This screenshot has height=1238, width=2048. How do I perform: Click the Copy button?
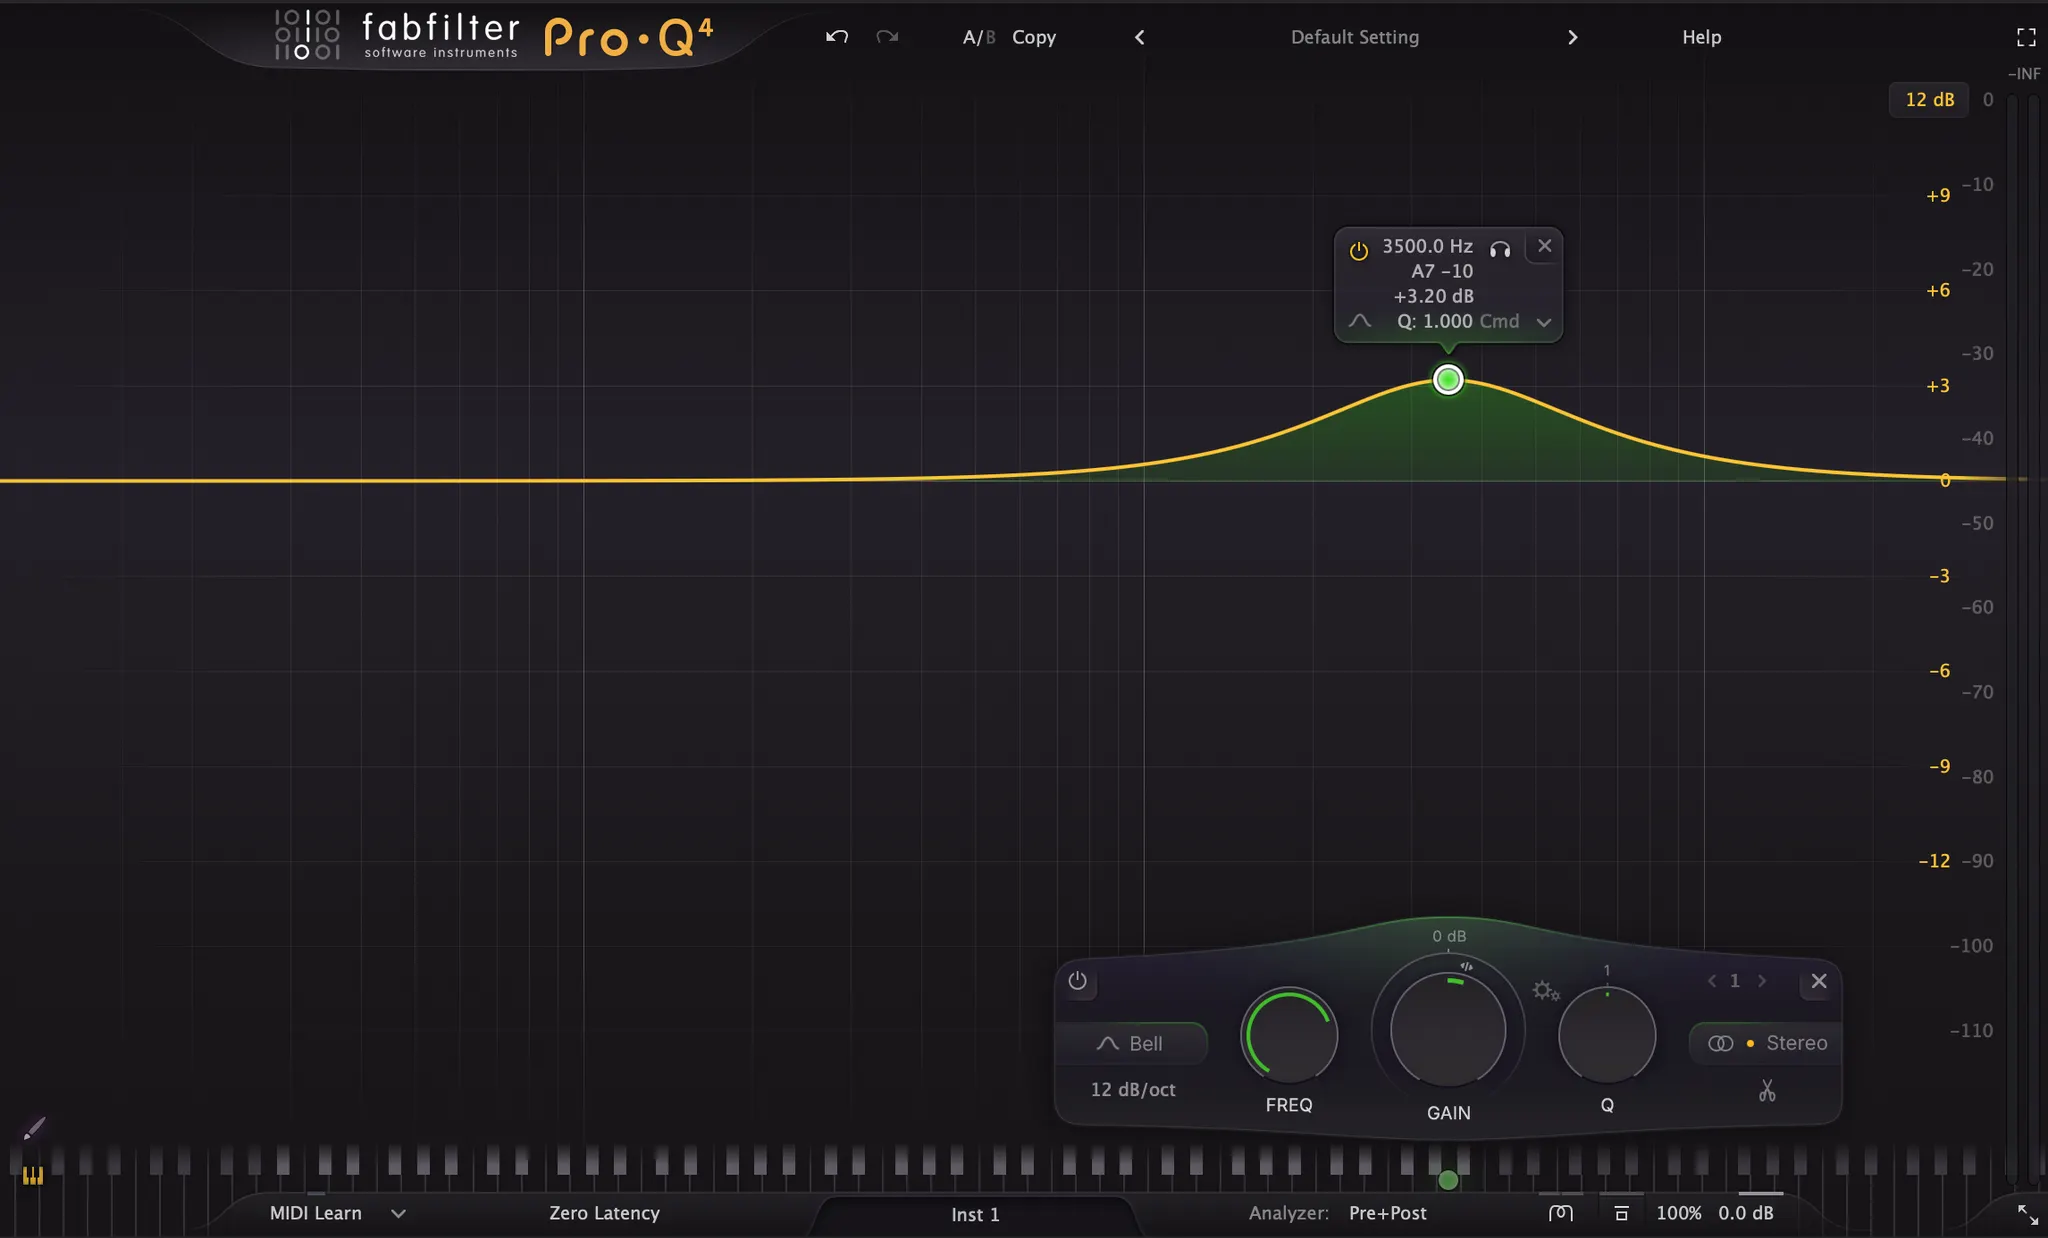1033,37
